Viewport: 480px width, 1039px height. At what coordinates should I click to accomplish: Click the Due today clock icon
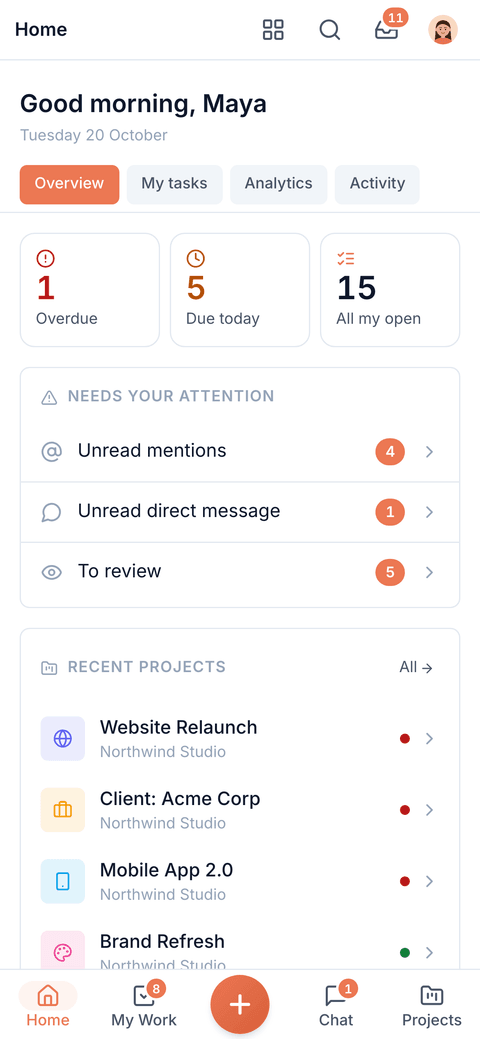click(x=196, y=258)
